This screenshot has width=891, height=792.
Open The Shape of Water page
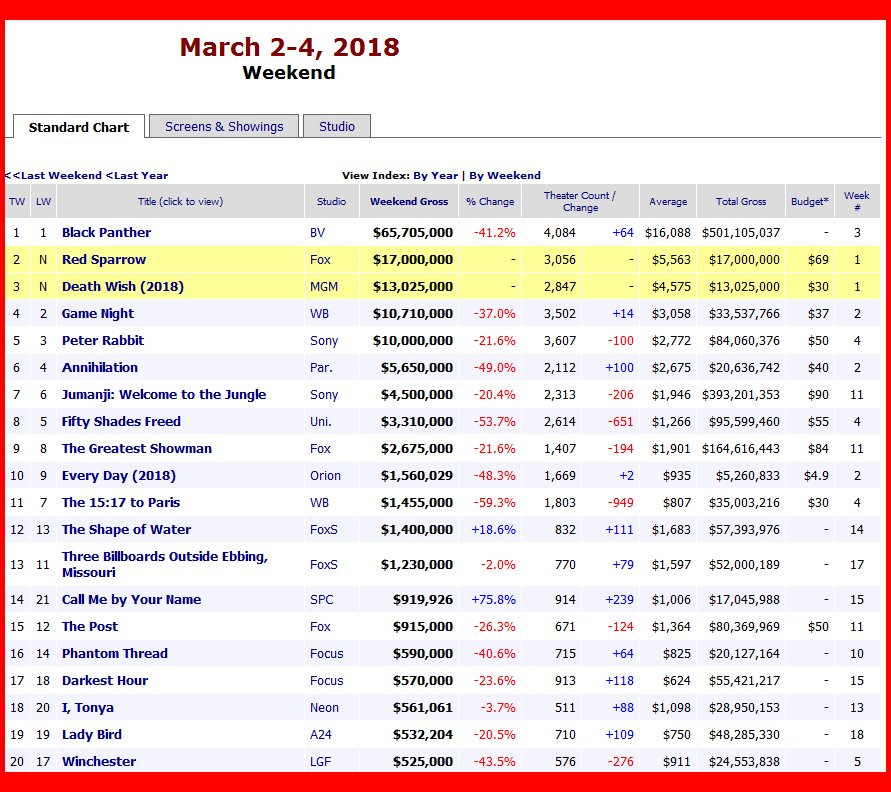tap(126, 530)
